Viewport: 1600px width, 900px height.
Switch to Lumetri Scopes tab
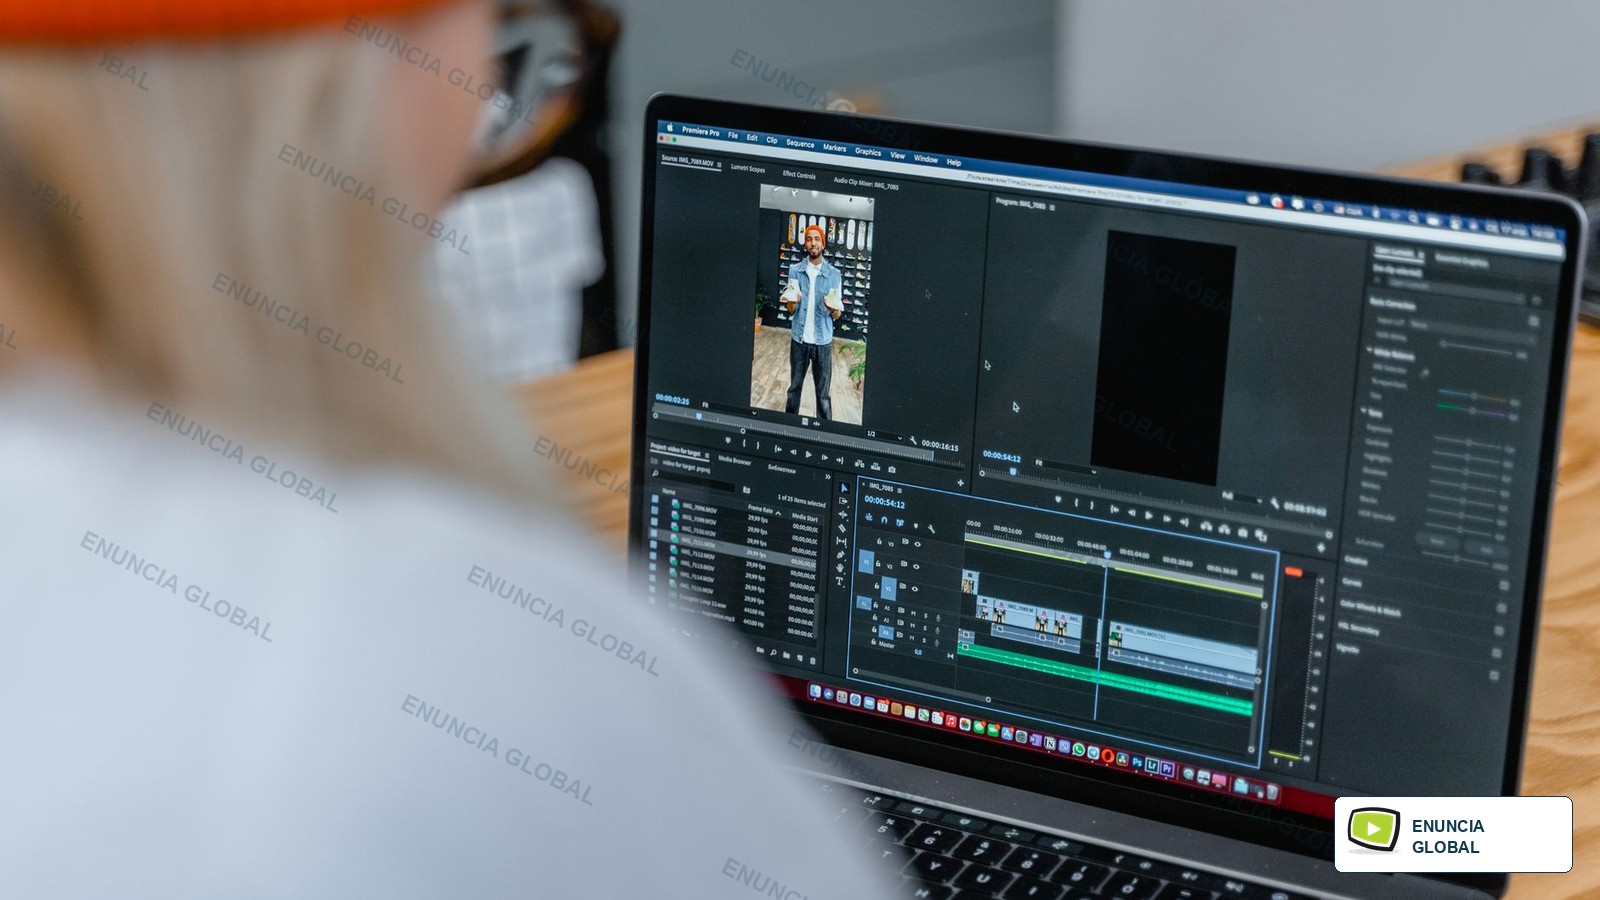pos(748,168)
